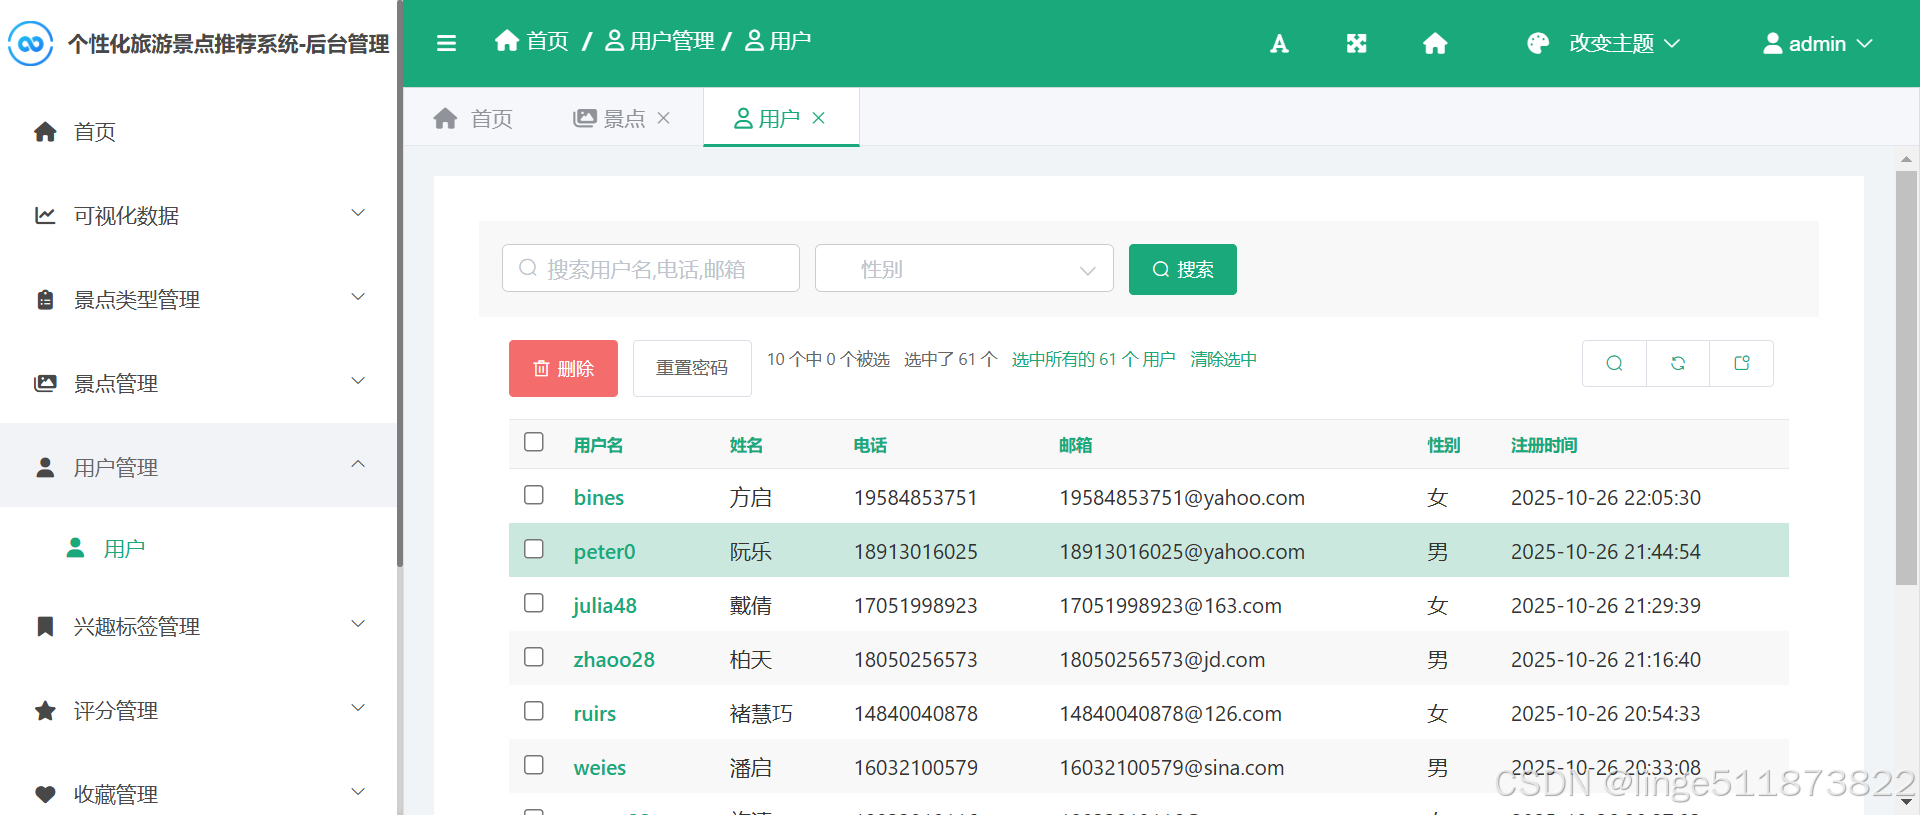Click the trash icon on 删除 button
Screen dimensions: 1920x815
(541, 368)
